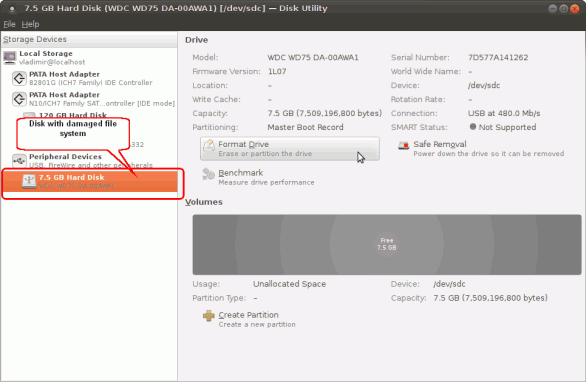Click the USB at 480.0 Mb/s connection value

(504, 113)
